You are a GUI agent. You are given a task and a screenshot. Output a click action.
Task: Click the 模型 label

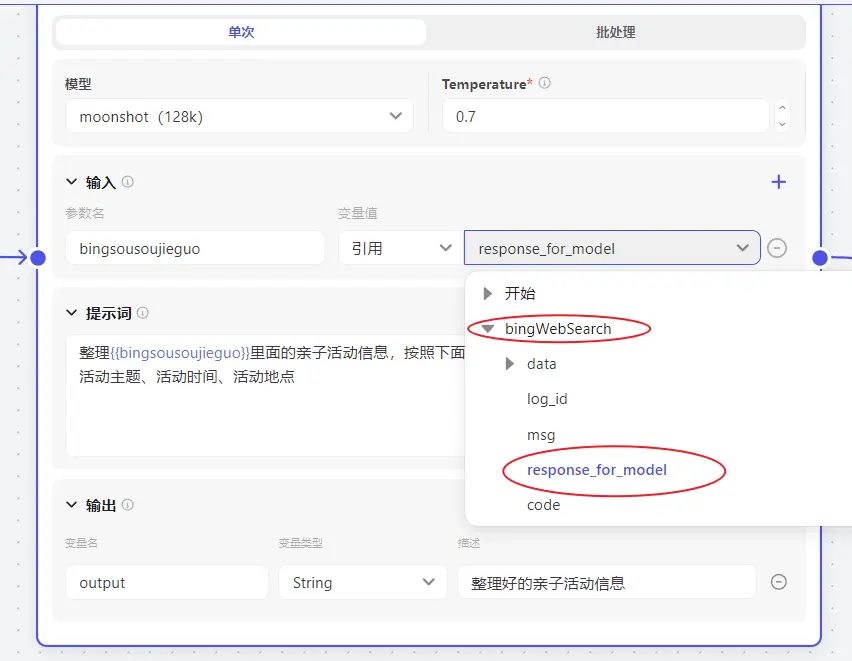(78, 84)
